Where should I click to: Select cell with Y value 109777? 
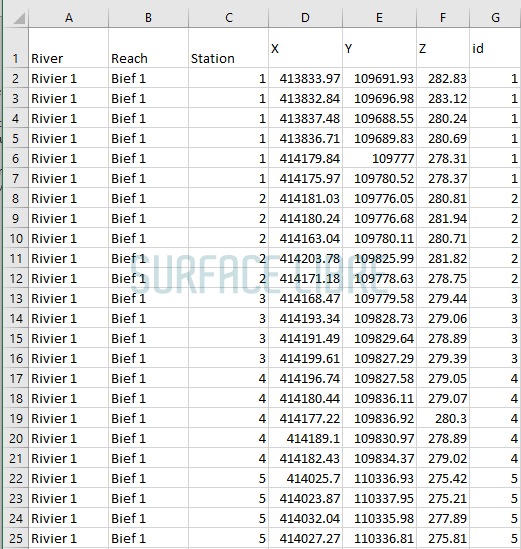[380, 158]
